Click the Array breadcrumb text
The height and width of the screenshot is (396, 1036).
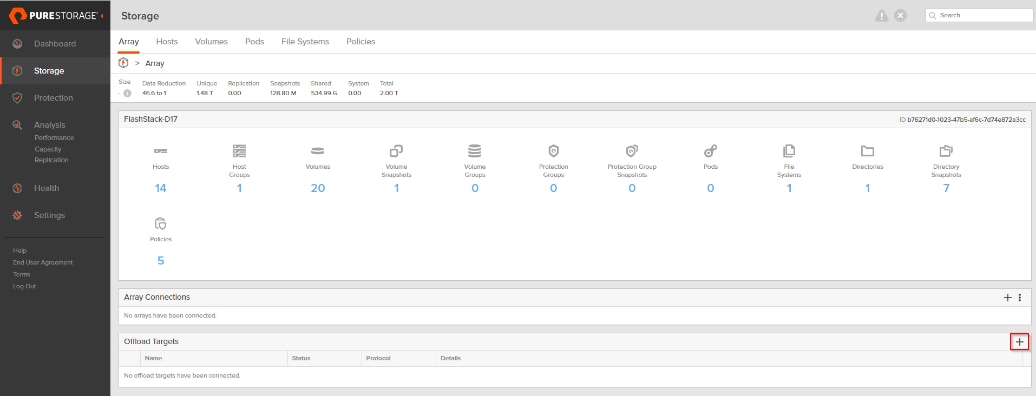coord(155,63)
